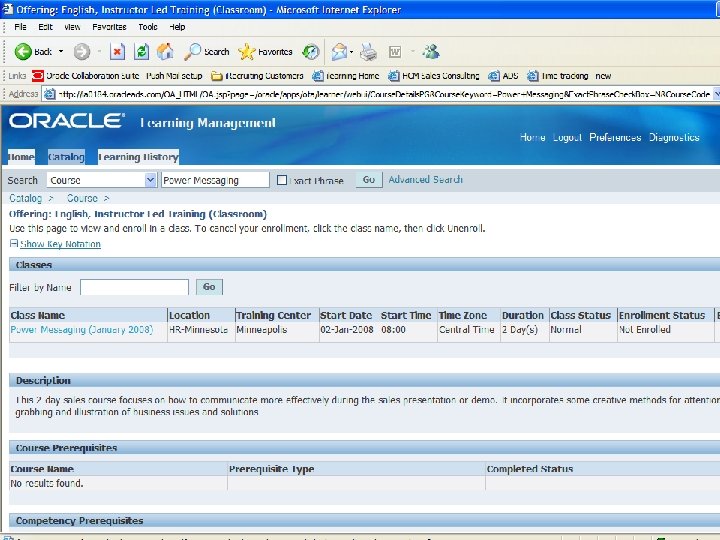Image resolution: width=720 pixels, height=540 pixels.
Task: Open the Messenger people icon
Action: tap(431, 51)
